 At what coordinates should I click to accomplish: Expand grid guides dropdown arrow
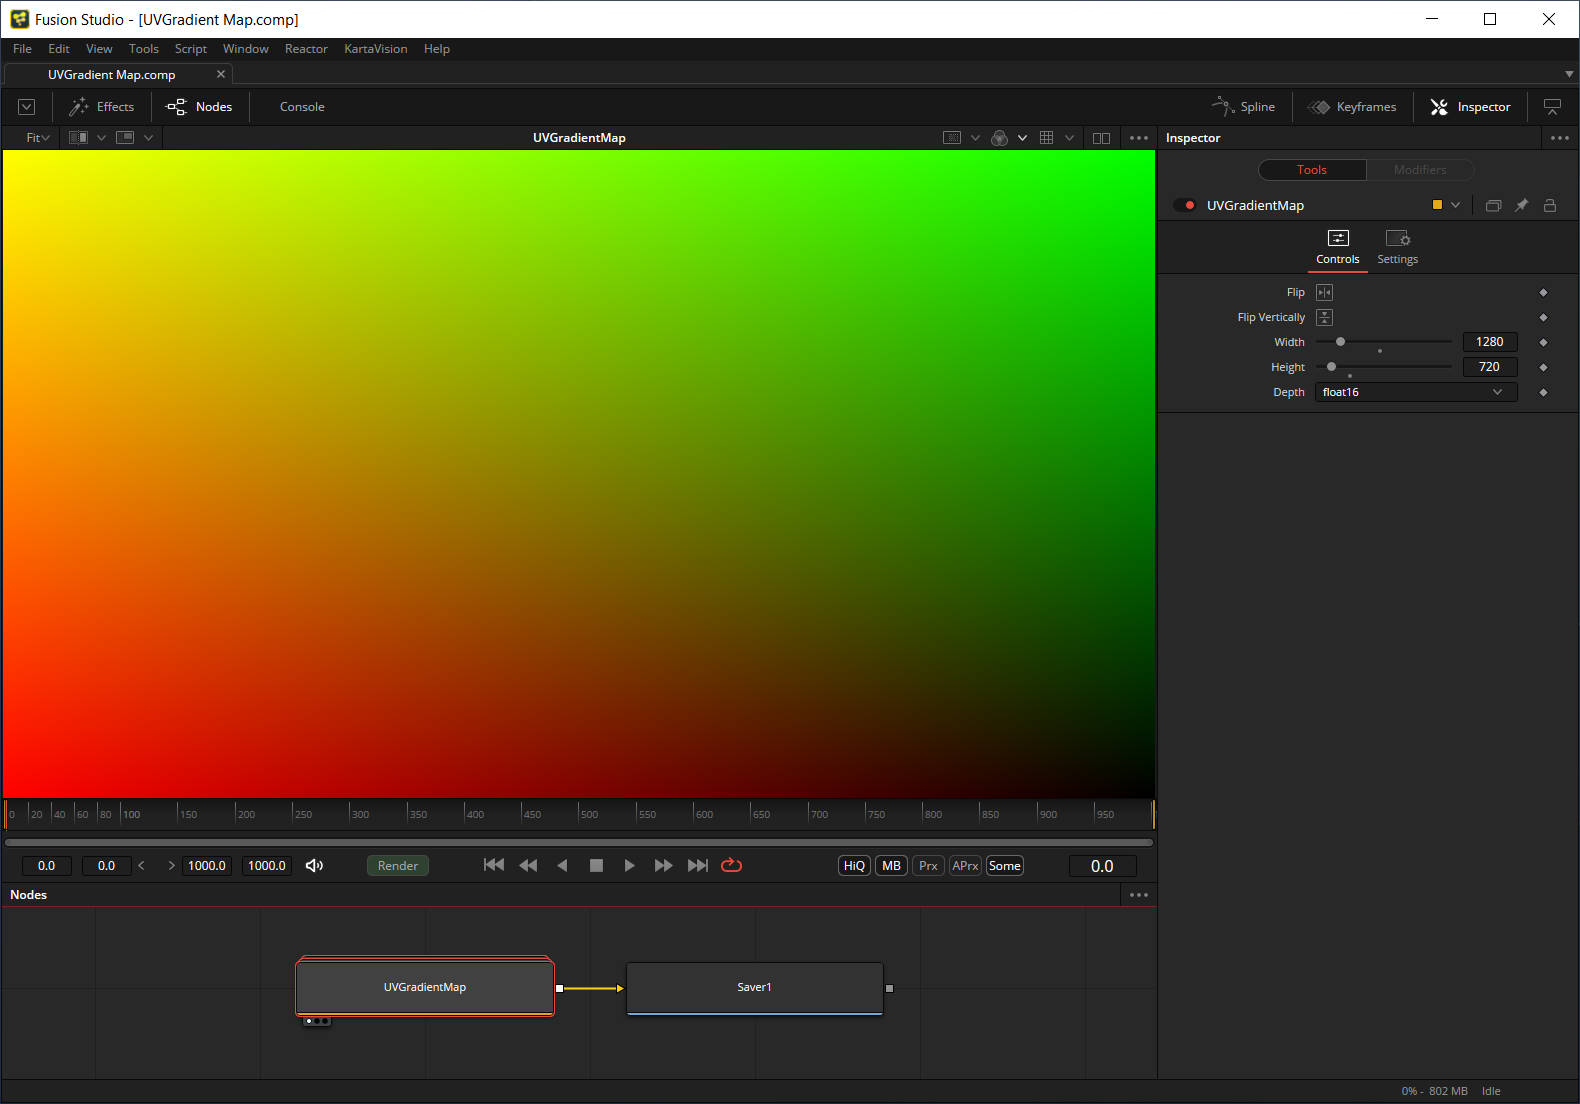click(x=1069, y=138)
